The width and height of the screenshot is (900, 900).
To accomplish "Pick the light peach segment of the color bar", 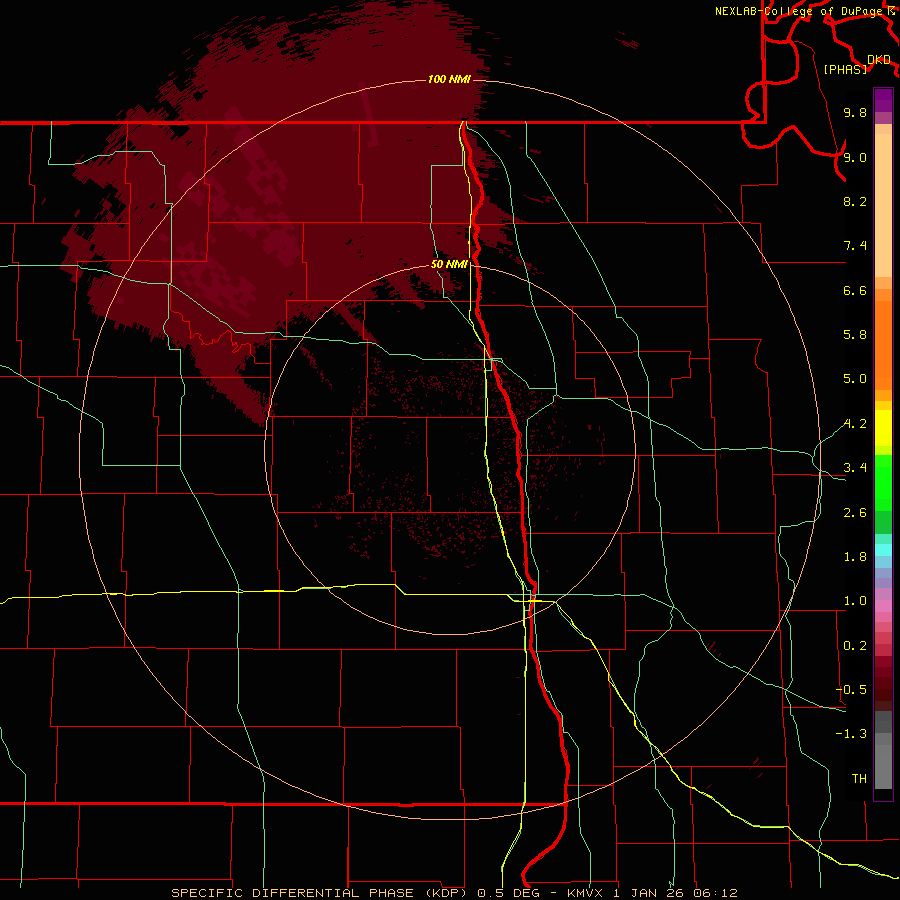I will coord(883,205).
